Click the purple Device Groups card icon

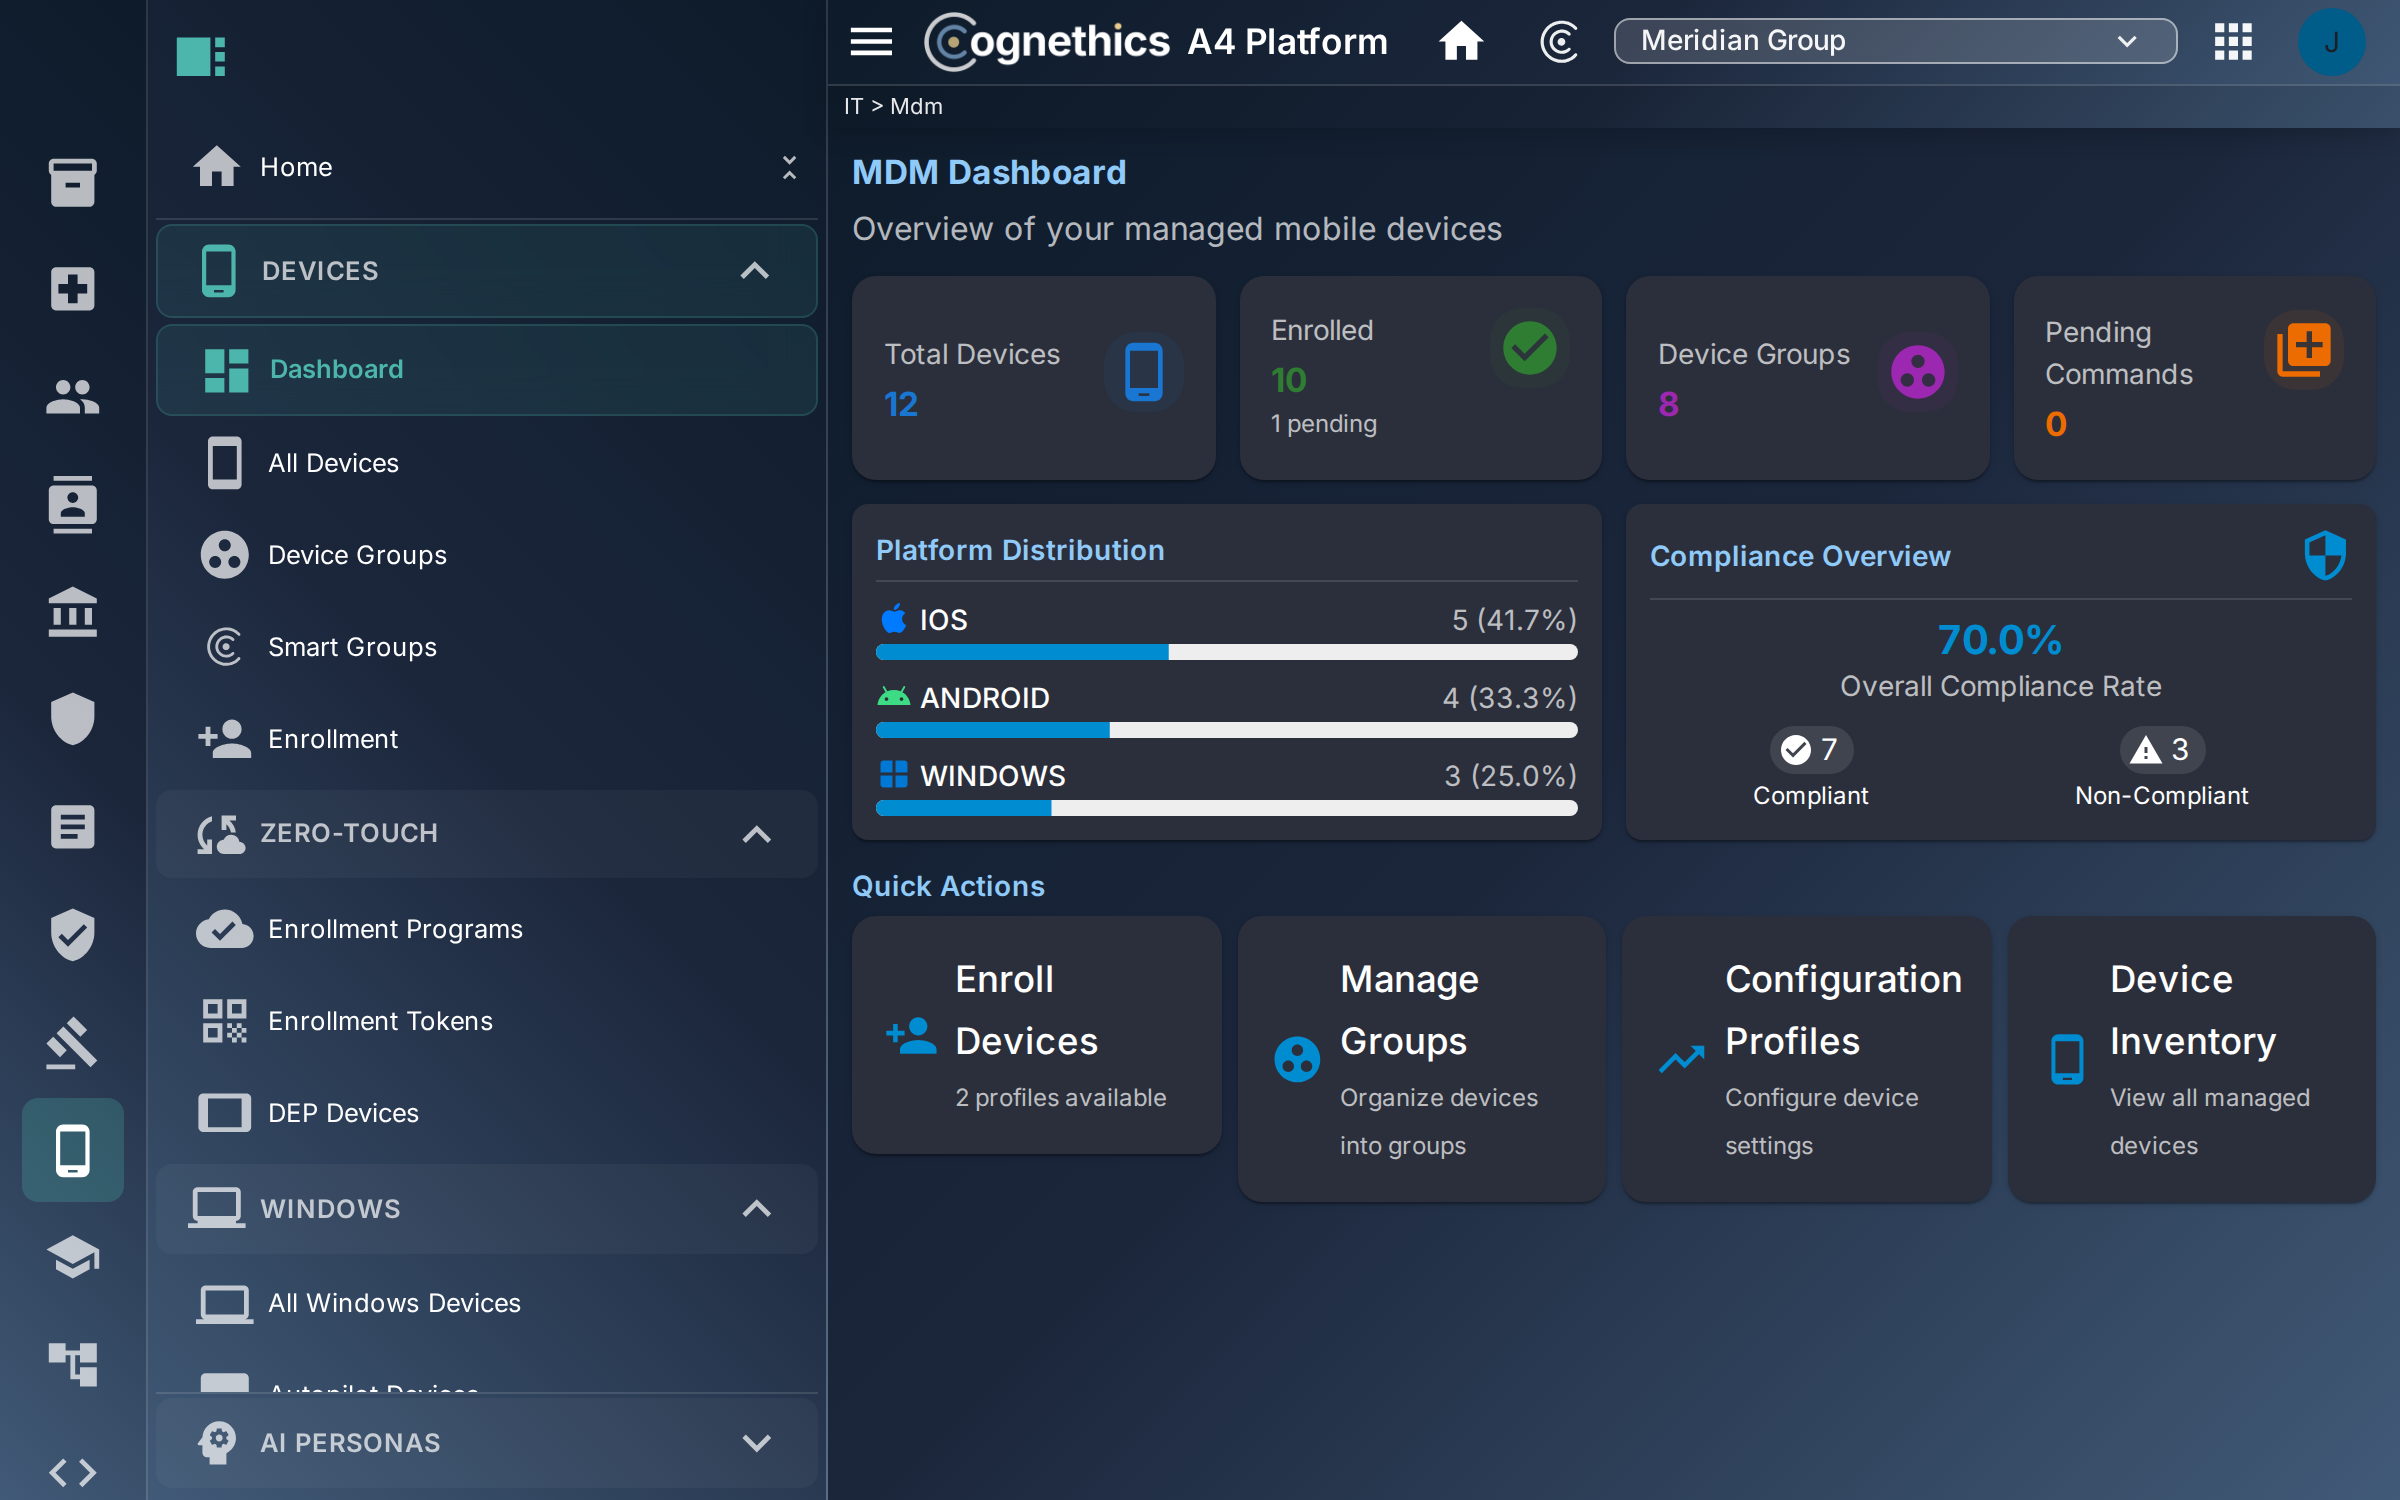pos(1917,372)
